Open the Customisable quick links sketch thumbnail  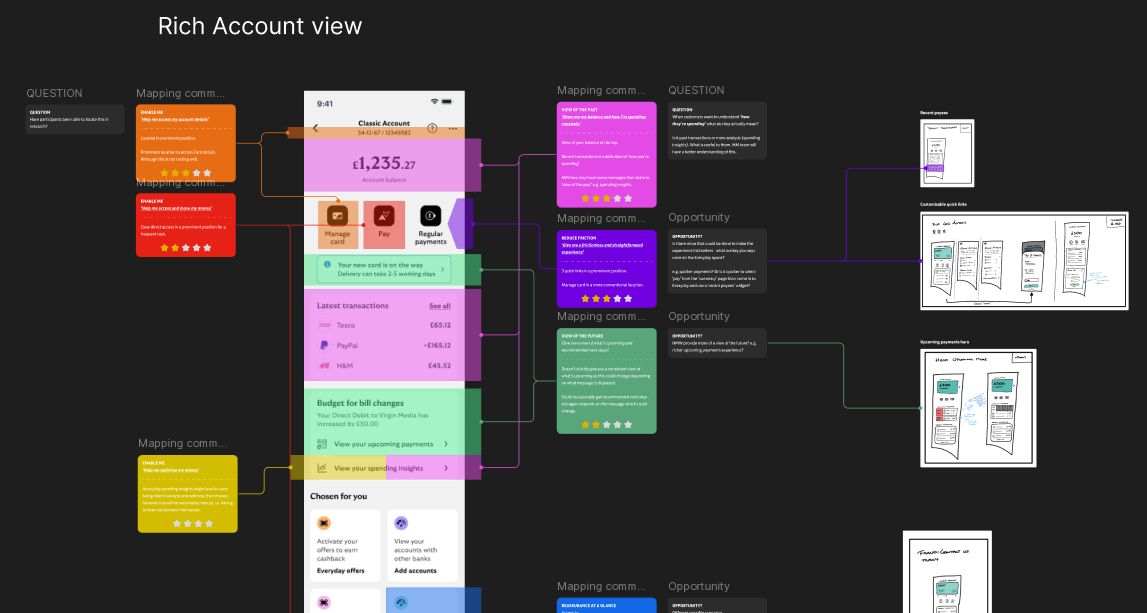pyautogui.click(x=1024, y=261)
